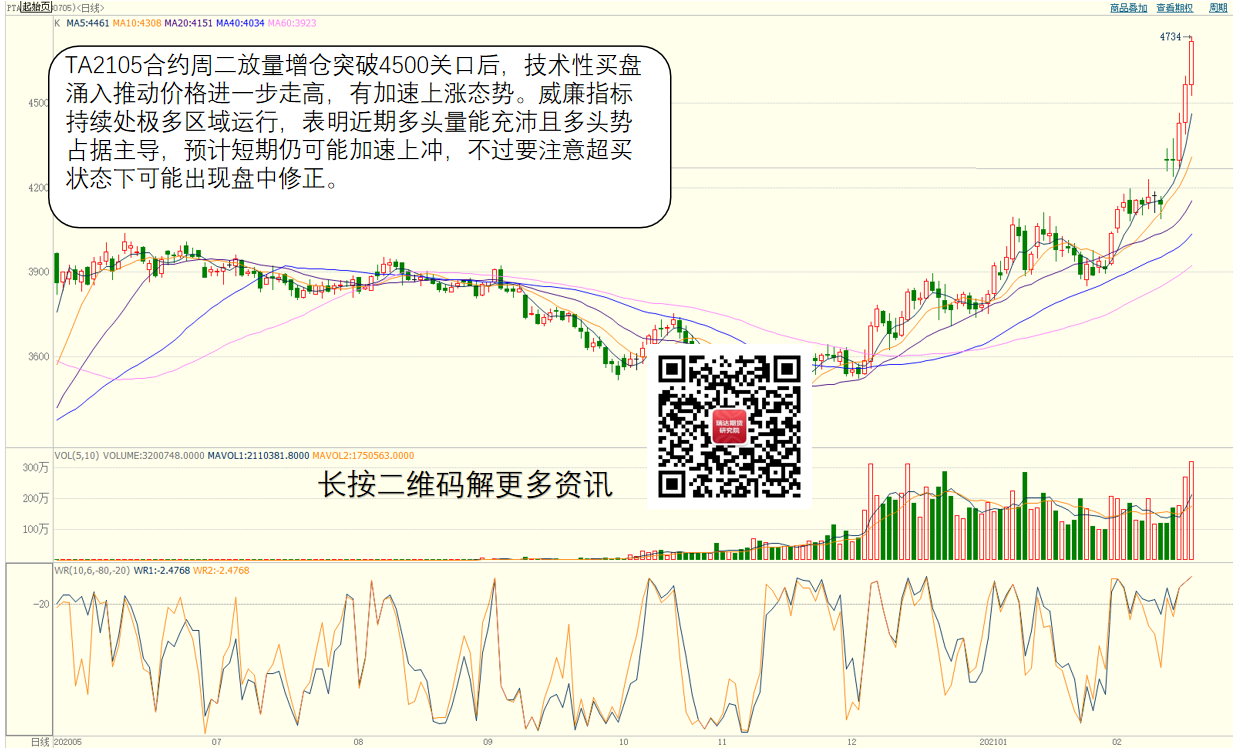The height and width of the screenshot is (748, 1246).
Task: Select the 日线 period label at bottom left
Action: click(40, 742)
